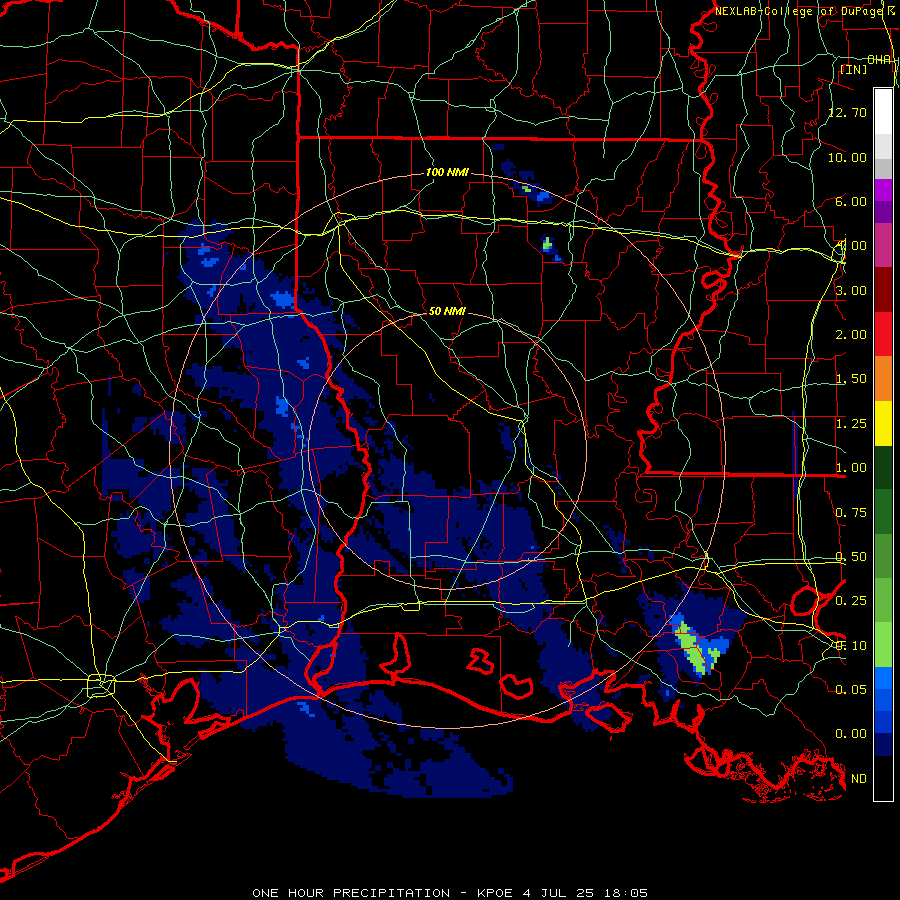Click the 1.25 legend value
Image resolution: width=900 pixels, height=900 pixels.
tap(851, 424)
